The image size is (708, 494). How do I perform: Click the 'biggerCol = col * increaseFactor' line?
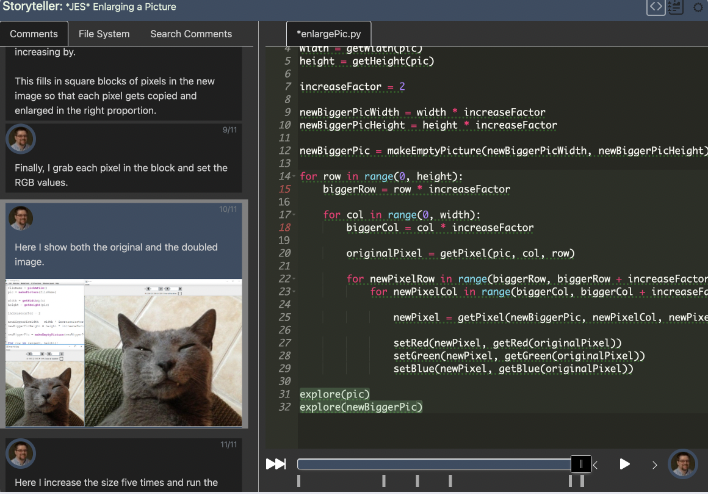pyautogui.click(x=440, y=228)
